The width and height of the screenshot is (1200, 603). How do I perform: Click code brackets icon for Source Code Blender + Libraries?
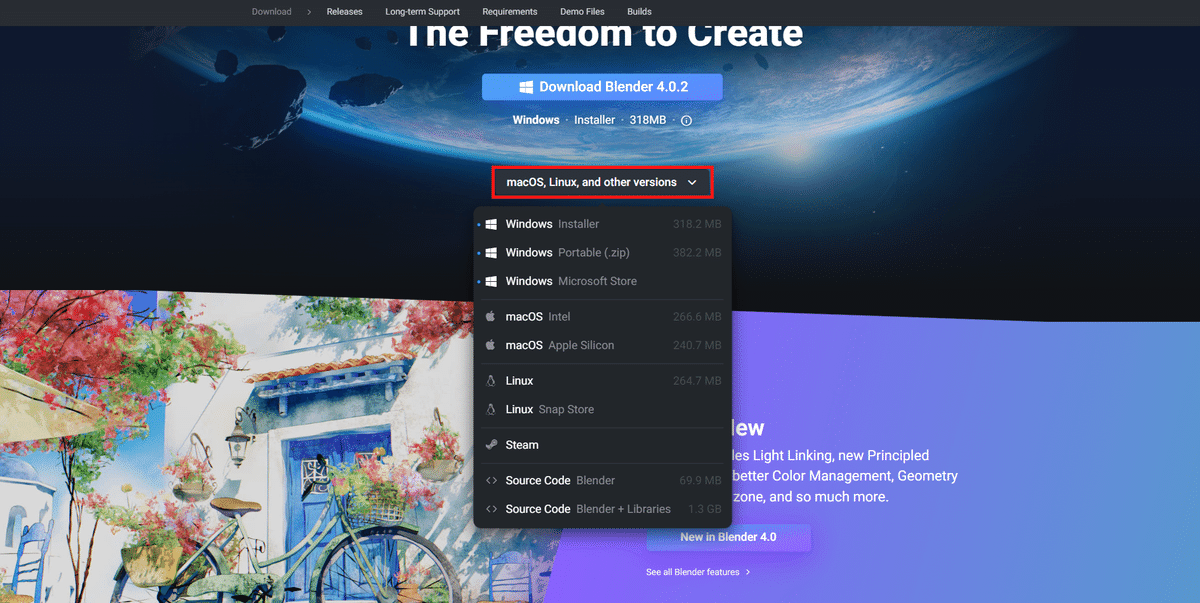point(491,509)
